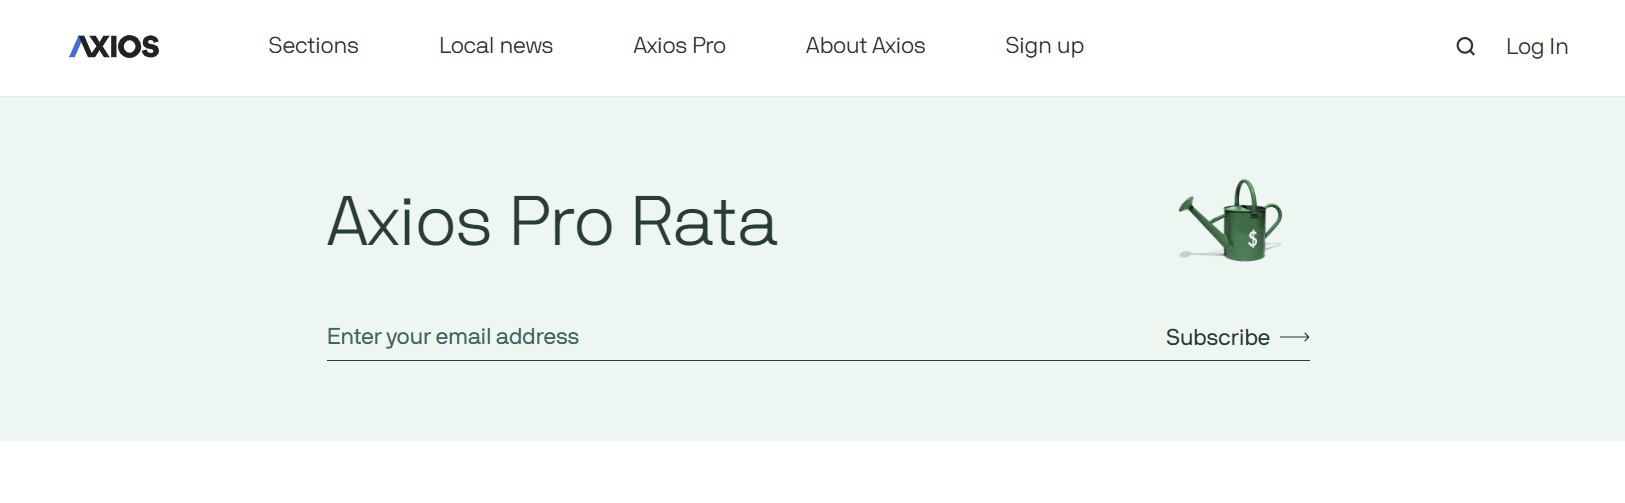Screen dimensions: 1625x503
Task: Open the Sections menu
Action: [313, 46]
